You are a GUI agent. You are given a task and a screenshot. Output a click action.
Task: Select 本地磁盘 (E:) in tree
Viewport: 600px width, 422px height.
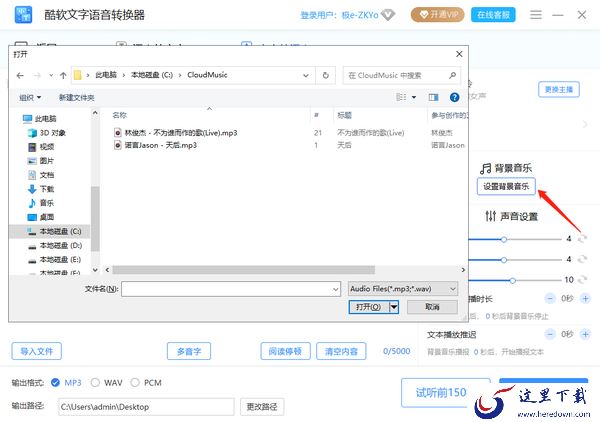(55, 259)
